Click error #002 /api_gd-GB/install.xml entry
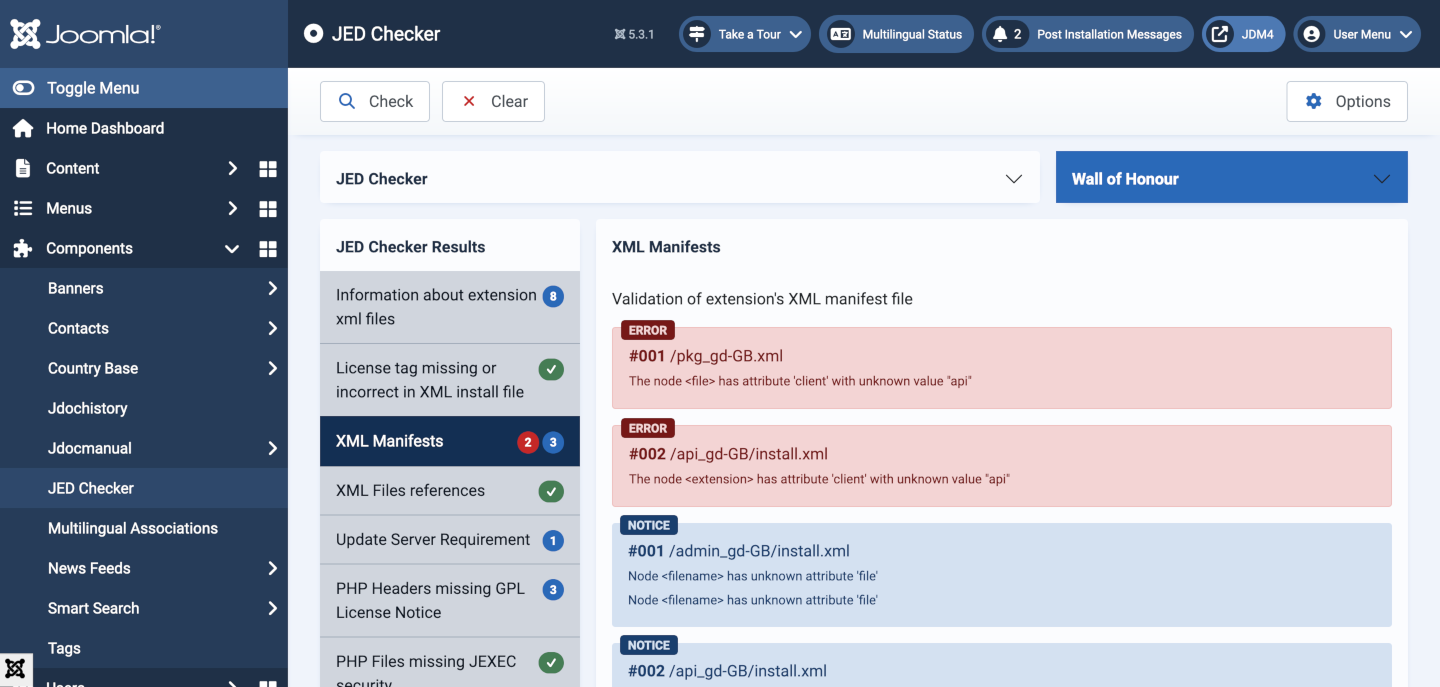 pos(1002,465)
